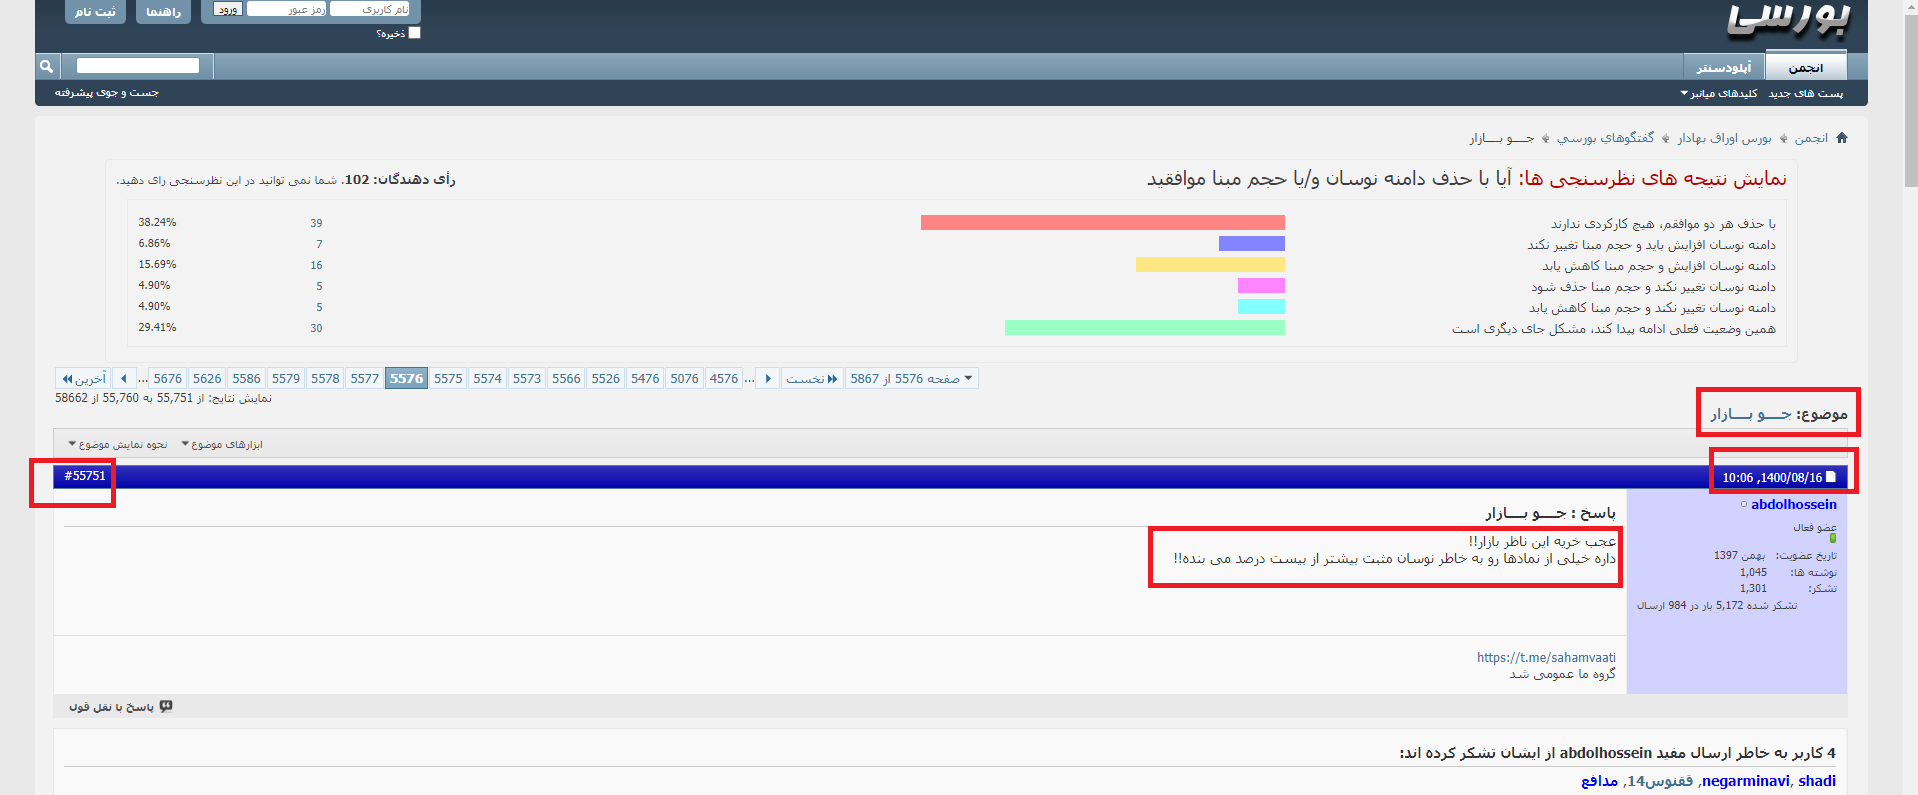Go to page 4576
The width and height of the screenshot is (1918, 795).
coord(724,379)
